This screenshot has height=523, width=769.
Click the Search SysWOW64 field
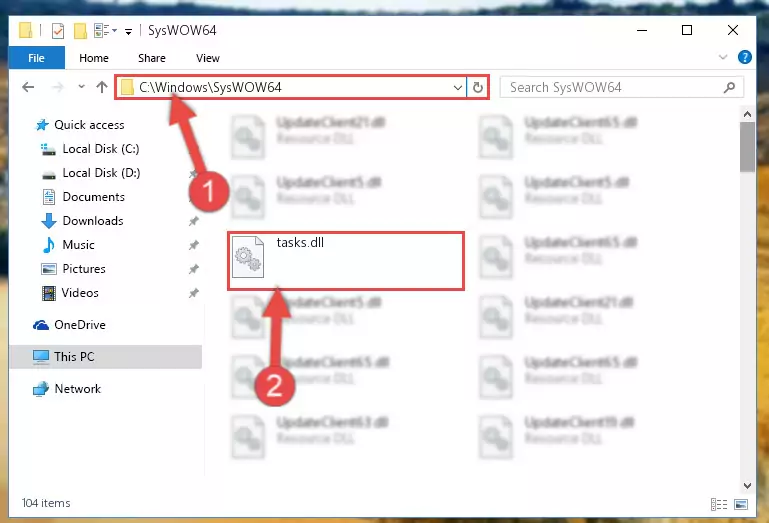621,87
